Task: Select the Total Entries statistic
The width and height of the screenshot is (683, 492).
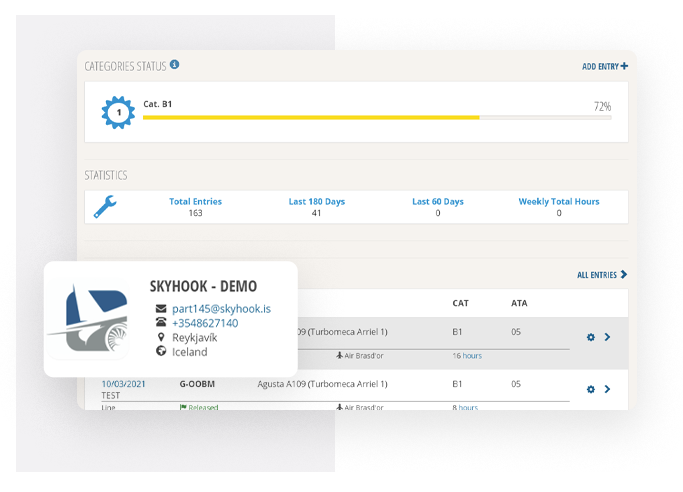Action: [x=195, y=201]
